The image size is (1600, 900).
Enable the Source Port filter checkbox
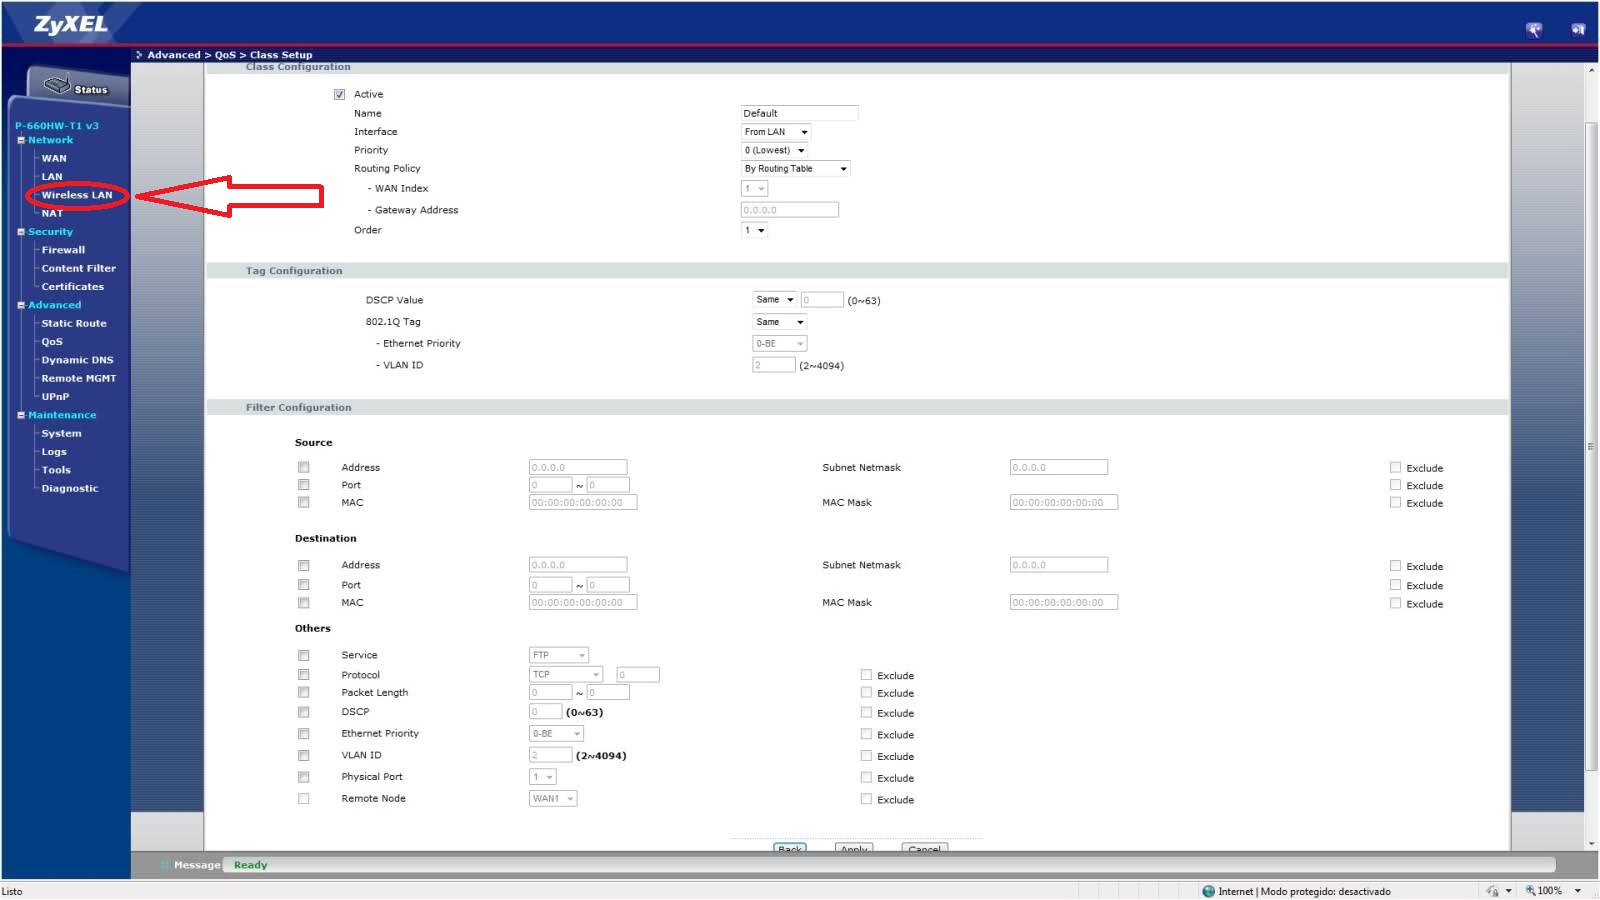point(304,485)
